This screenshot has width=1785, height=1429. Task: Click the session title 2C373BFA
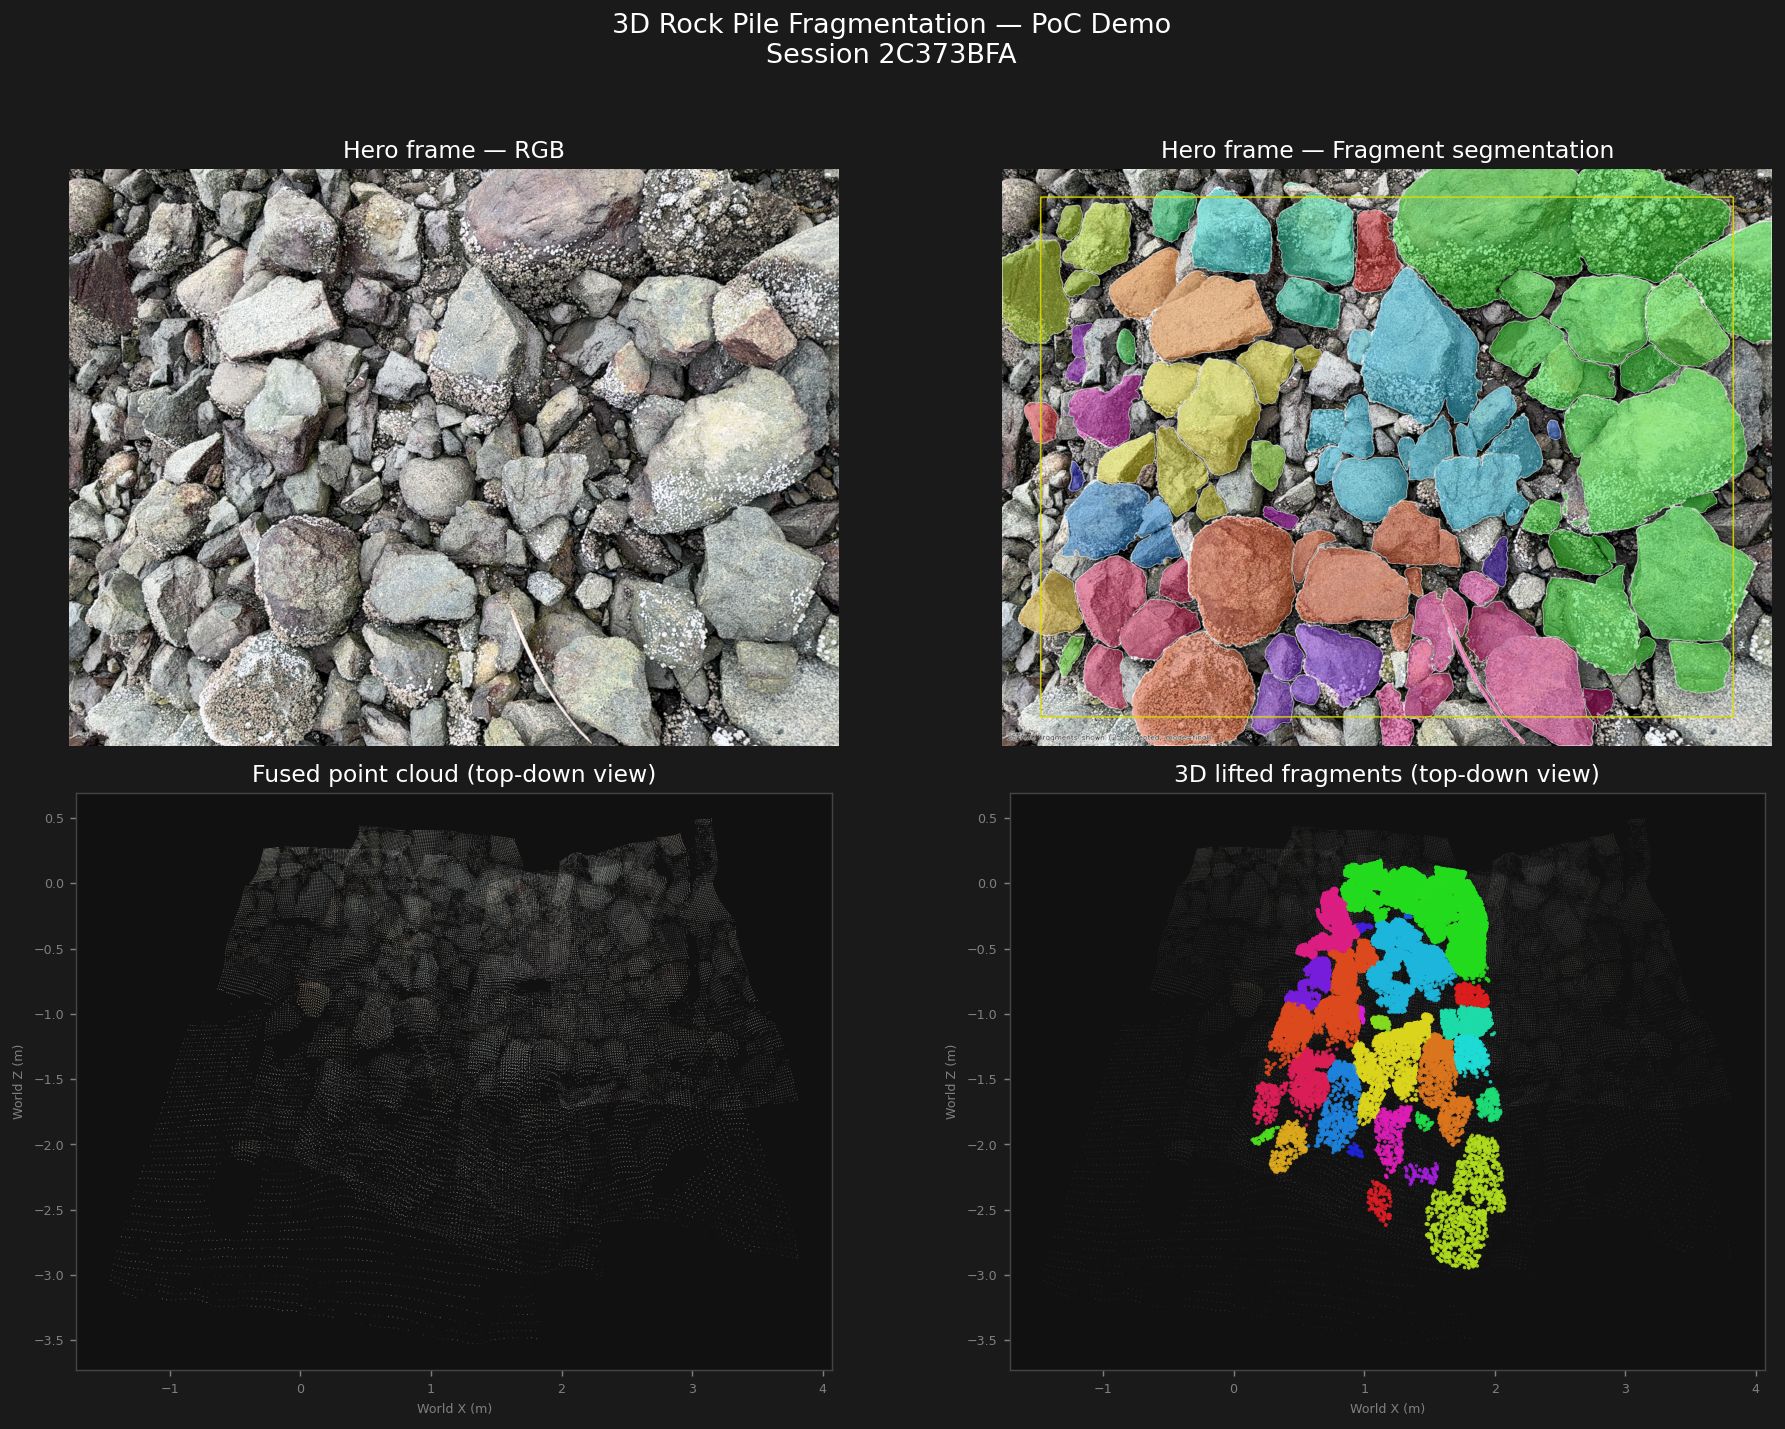click(892, 56)
